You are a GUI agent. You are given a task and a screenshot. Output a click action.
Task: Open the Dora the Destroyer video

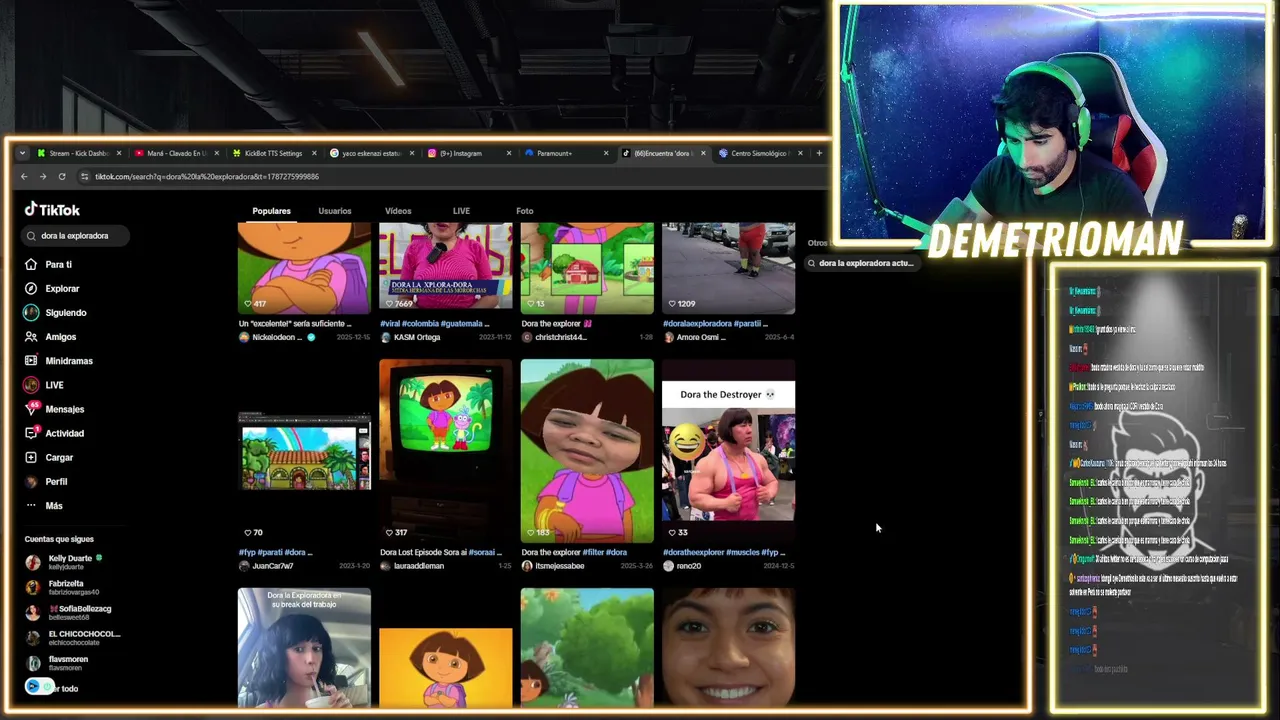point(728,451)
